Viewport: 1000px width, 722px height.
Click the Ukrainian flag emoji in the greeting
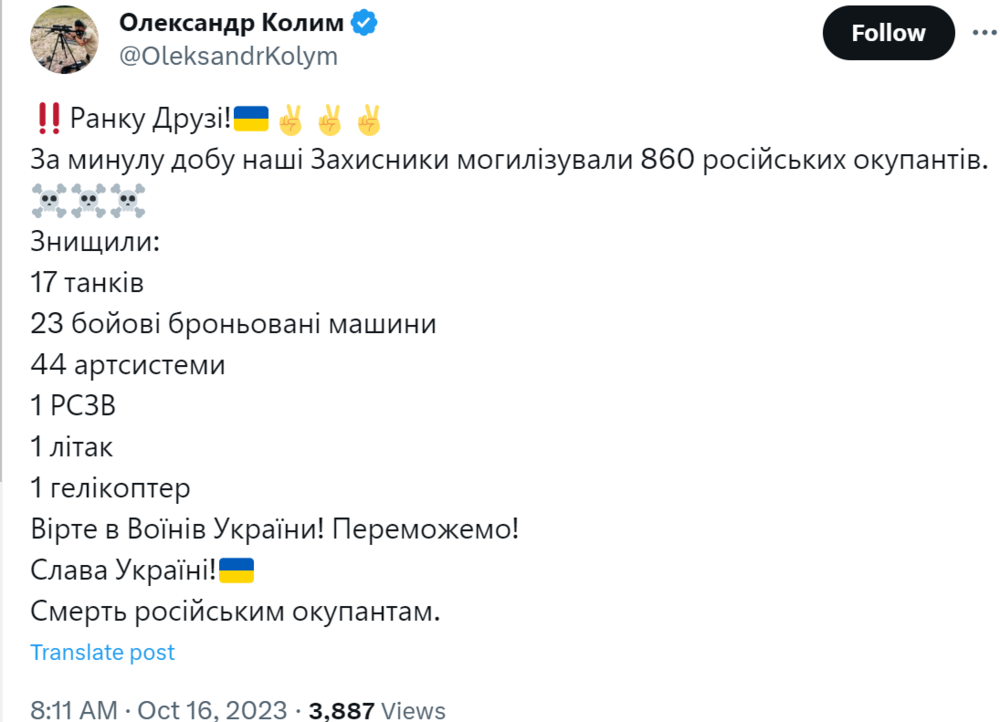[250, 117]
